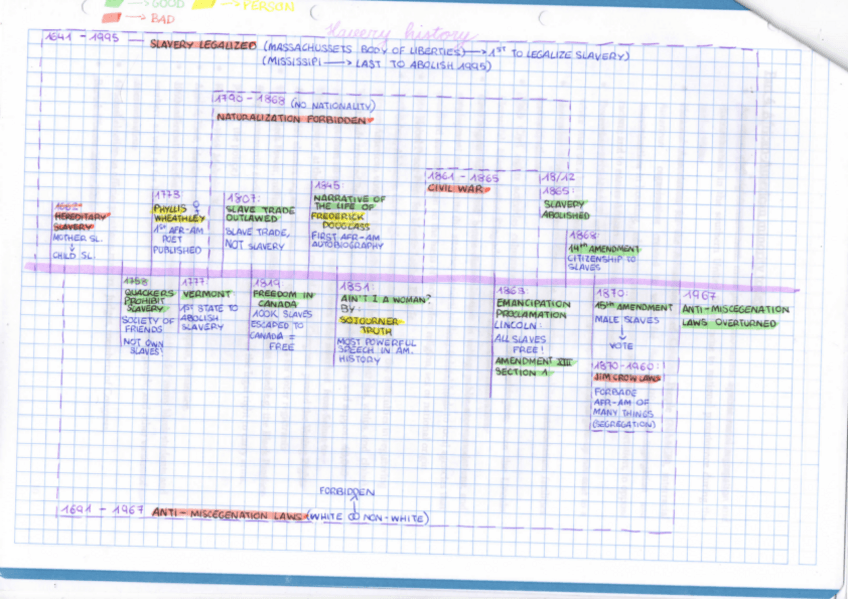Click "1st STATE TO ABOLISH SLAVERY" note
Viewport: 848px width, 599px height.
[x=208, y=317]
